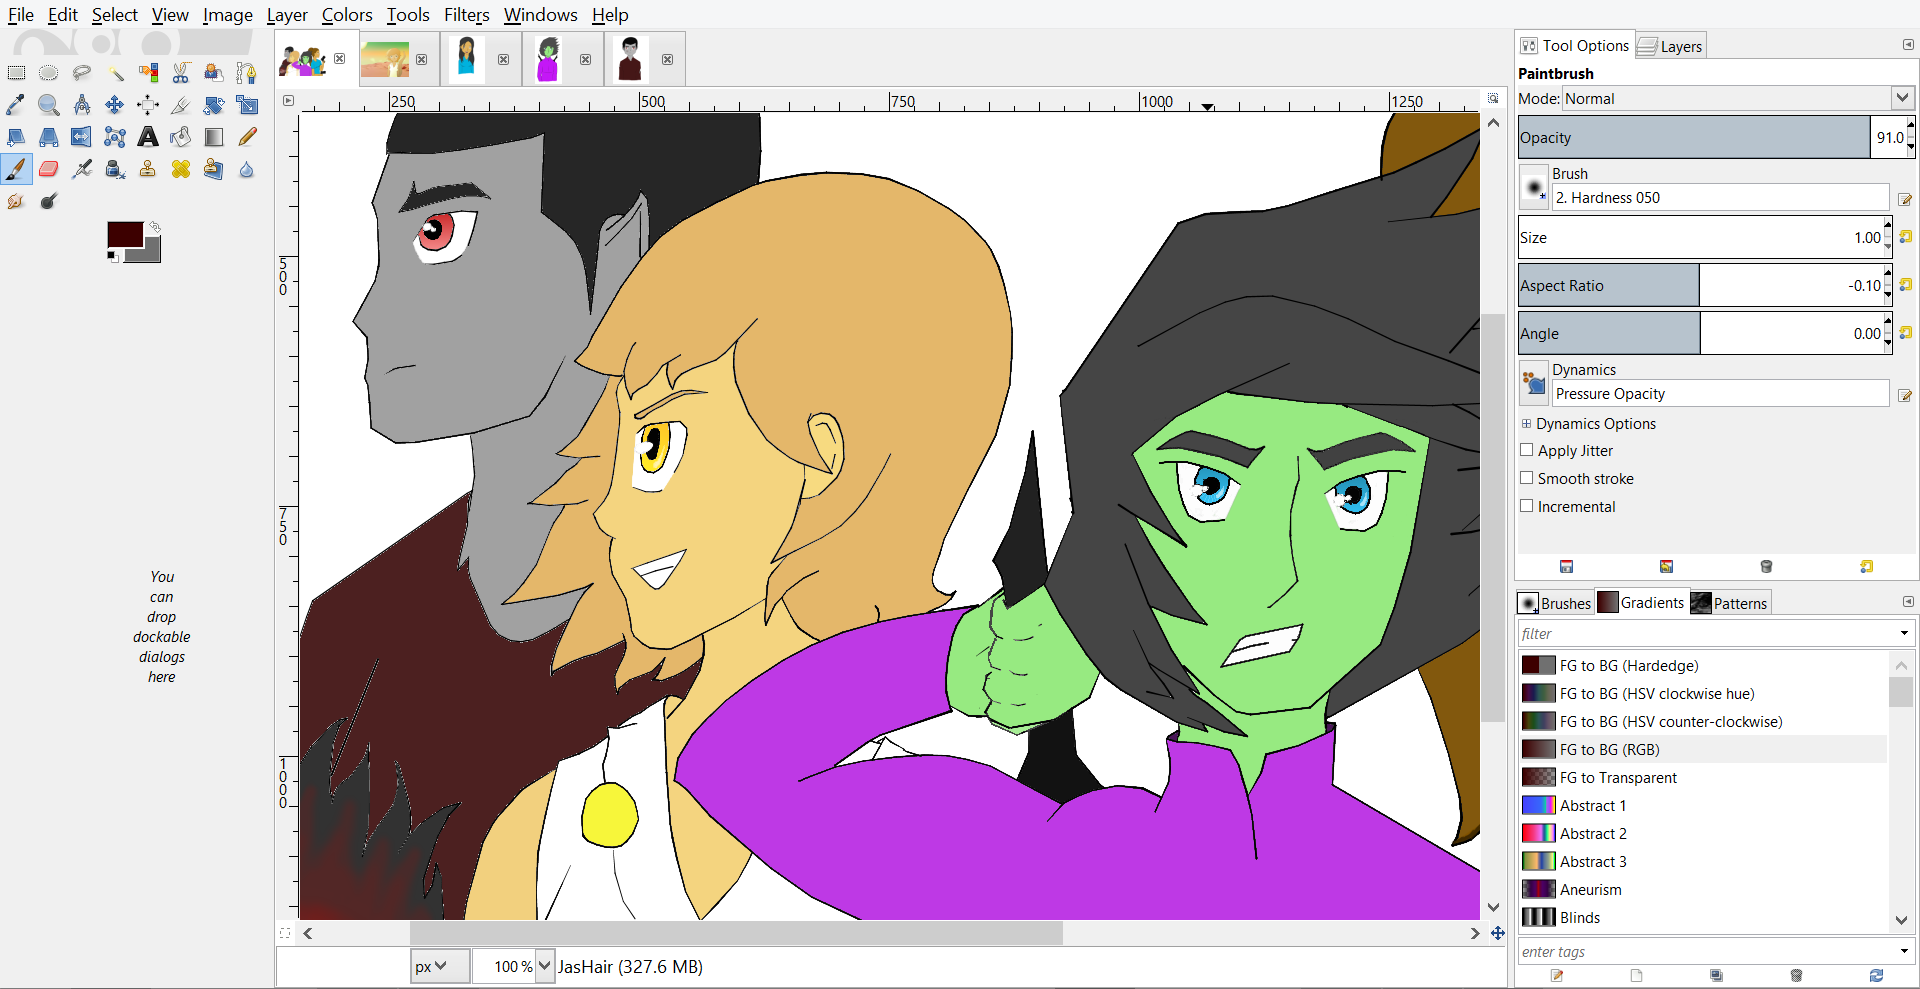Viewport: 1920px width, 989px height.
Task: Select the Paths tool
Action: tap(247, 73)
